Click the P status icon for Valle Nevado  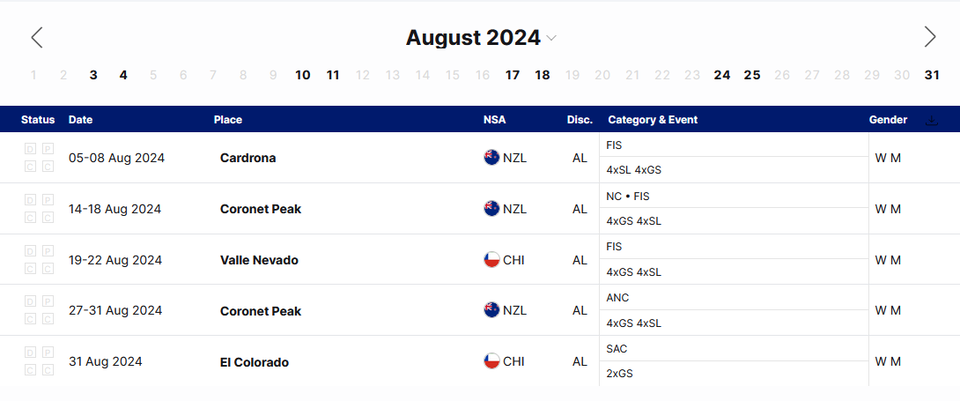tap(46, 252)
